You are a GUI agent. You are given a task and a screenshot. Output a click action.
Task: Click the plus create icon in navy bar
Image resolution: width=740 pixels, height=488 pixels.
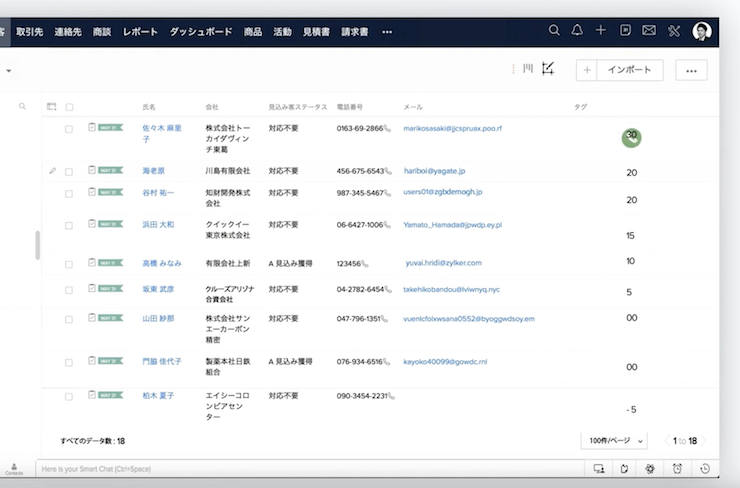[600, 31]
